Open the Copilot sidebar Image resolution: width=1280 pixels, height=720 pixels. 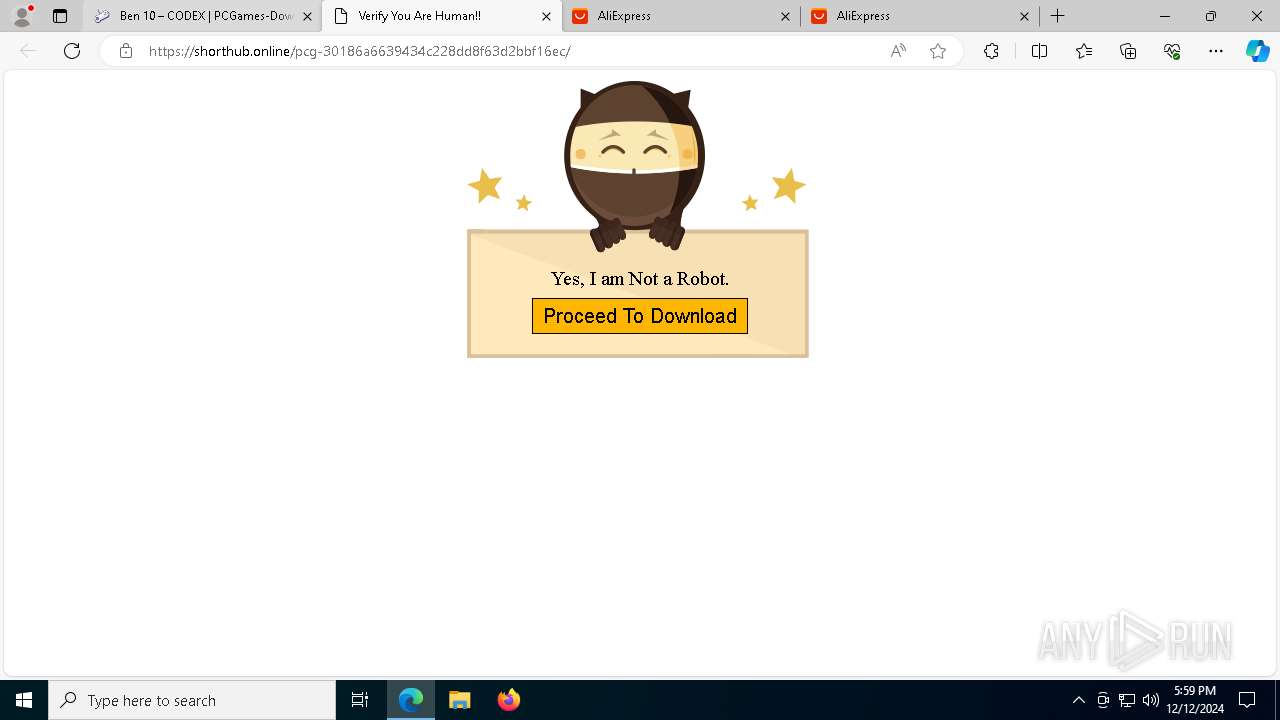[1258, 51]
